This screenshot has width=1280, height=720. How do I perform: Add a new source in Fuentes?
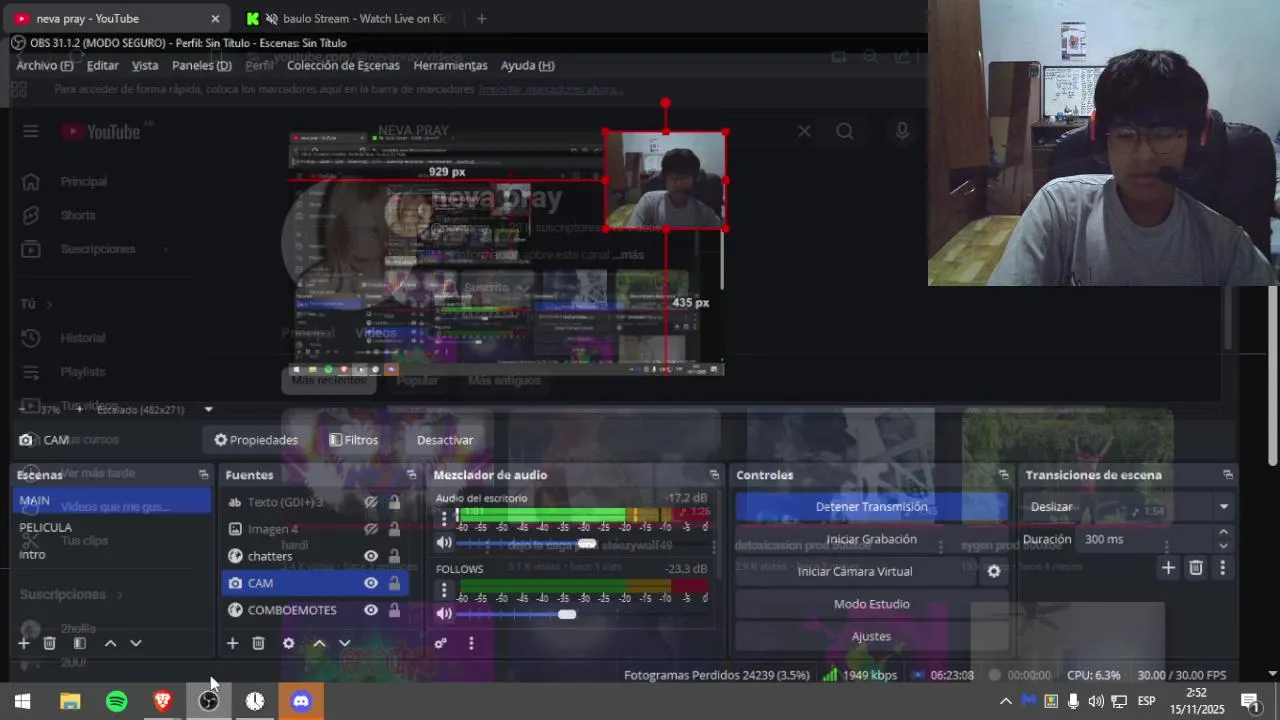(x=232, y=643)
